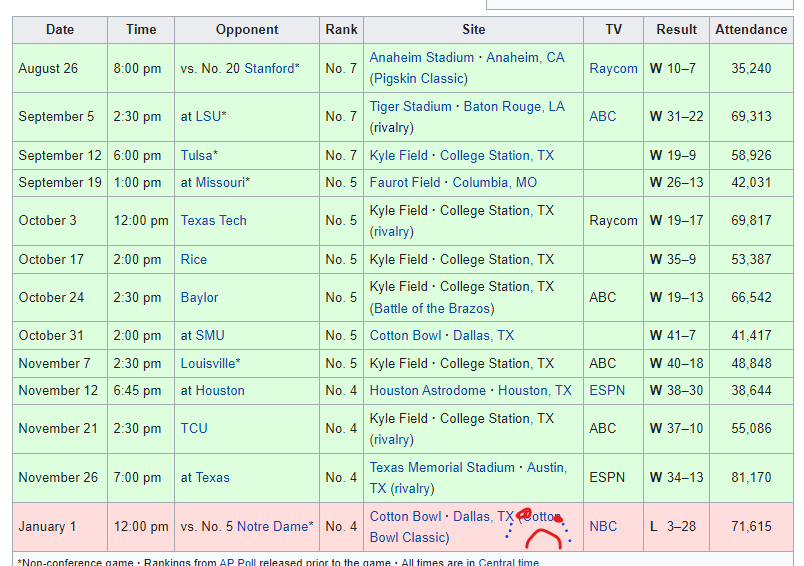Viewport: 804px width, 566px height.
Task: Open the Anaheim Stadium site link
Action: pyautogui.click(x=422, y=57)
